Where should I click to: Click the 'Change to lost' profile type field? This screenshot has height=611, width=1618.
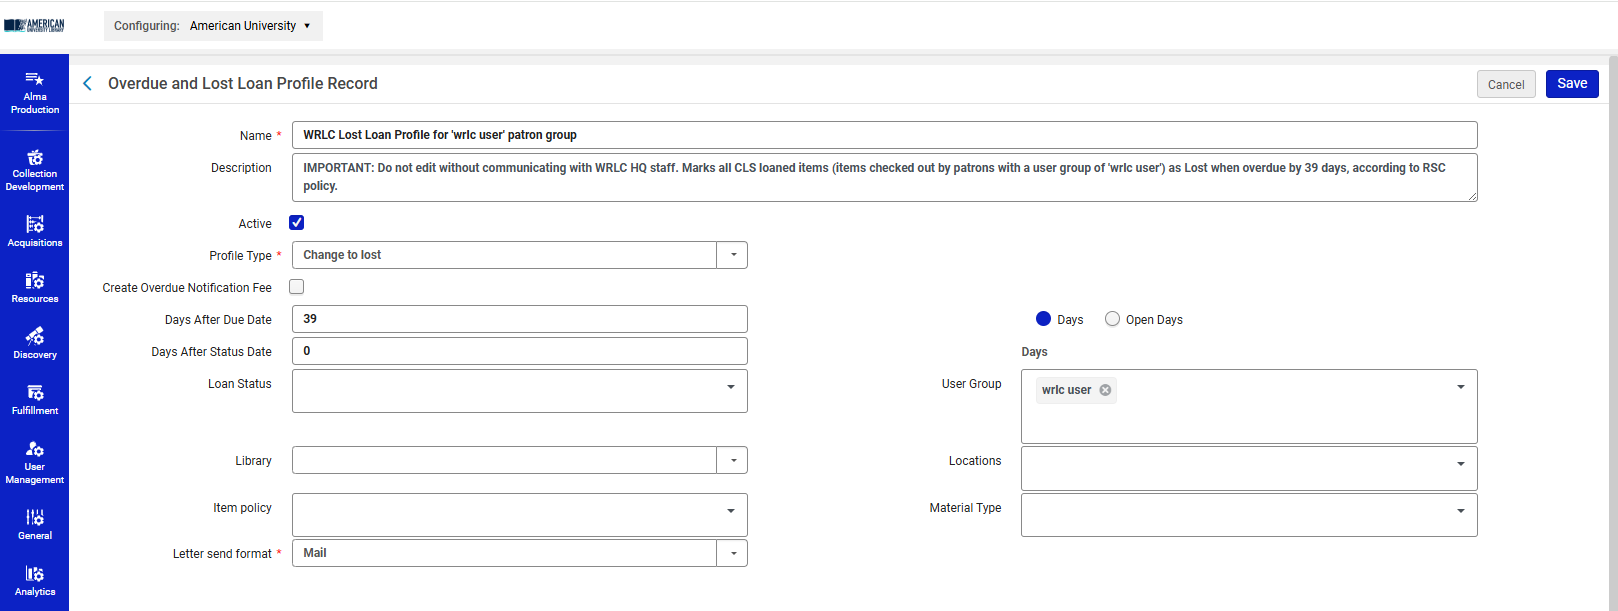click(504, 255)
